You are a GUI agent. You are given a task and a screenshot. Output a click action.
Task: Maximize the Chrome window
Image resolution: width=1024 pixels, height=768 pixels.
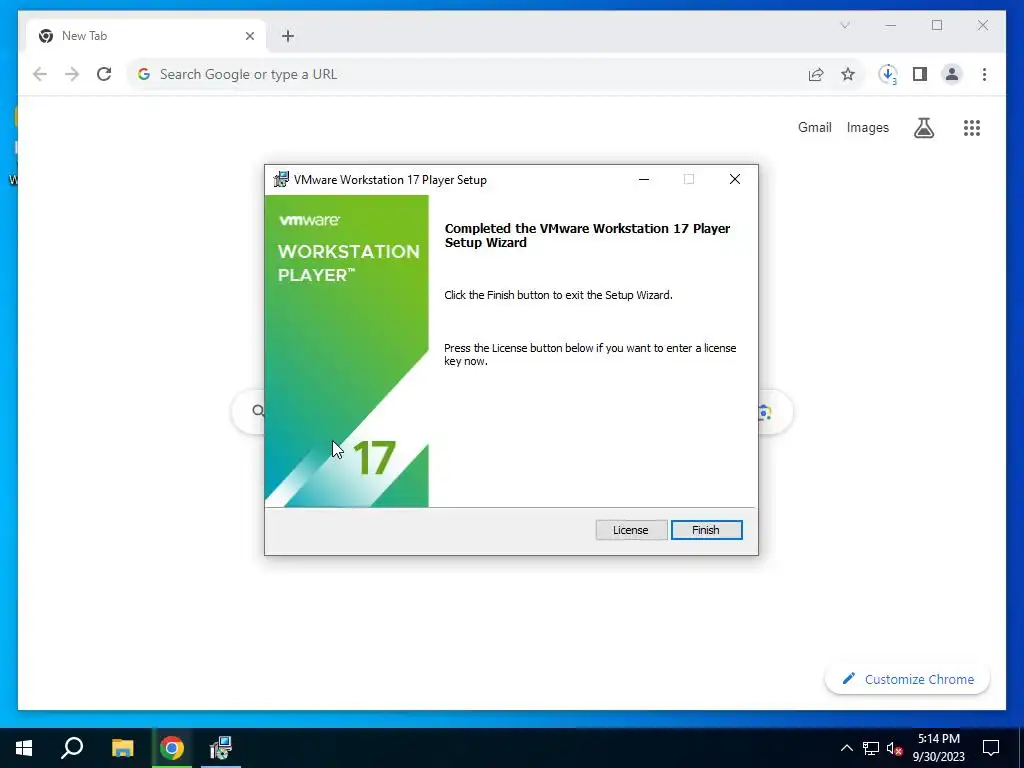(937, 25)
